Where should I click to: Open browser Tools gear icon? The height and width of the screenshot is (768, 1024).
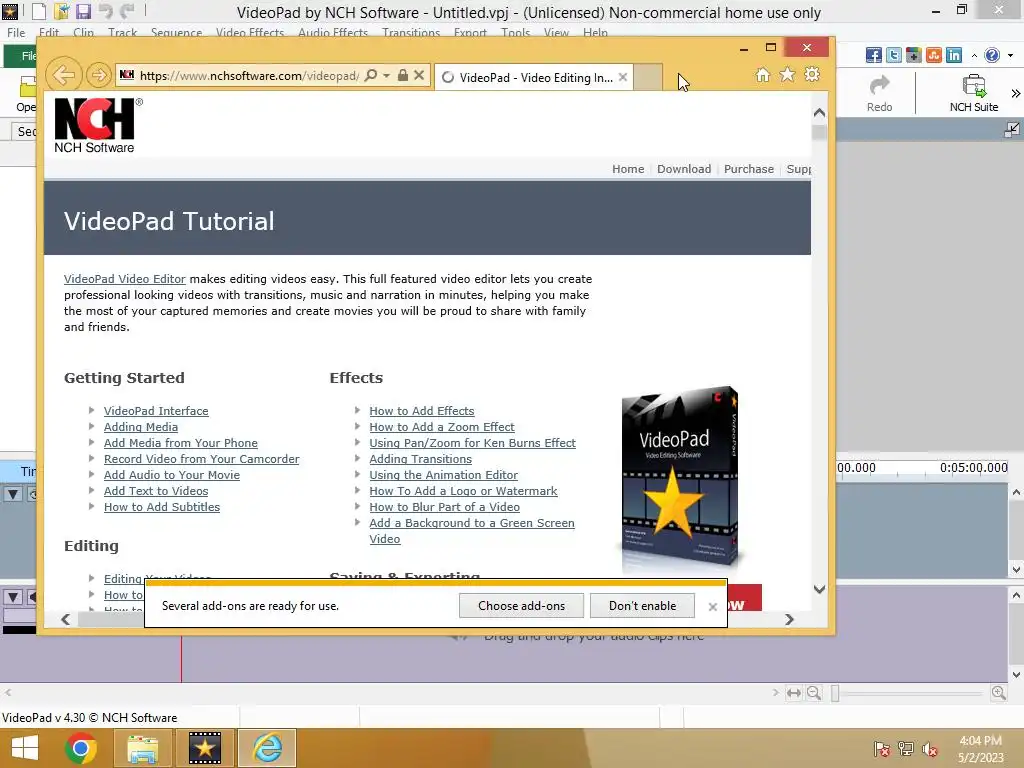click(x=812, y=74)
